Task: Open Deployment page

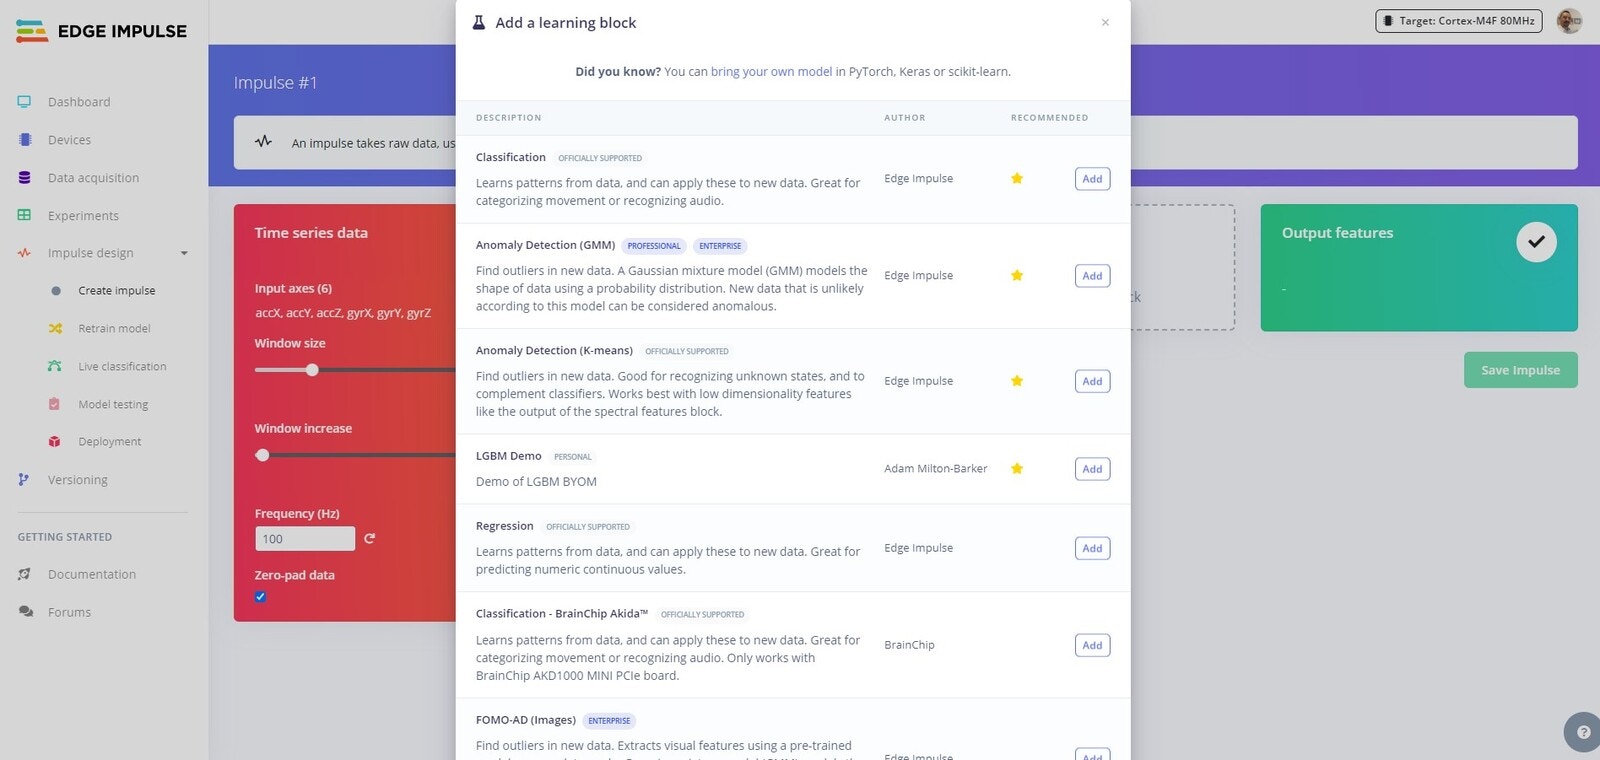Action: [109, 442]
